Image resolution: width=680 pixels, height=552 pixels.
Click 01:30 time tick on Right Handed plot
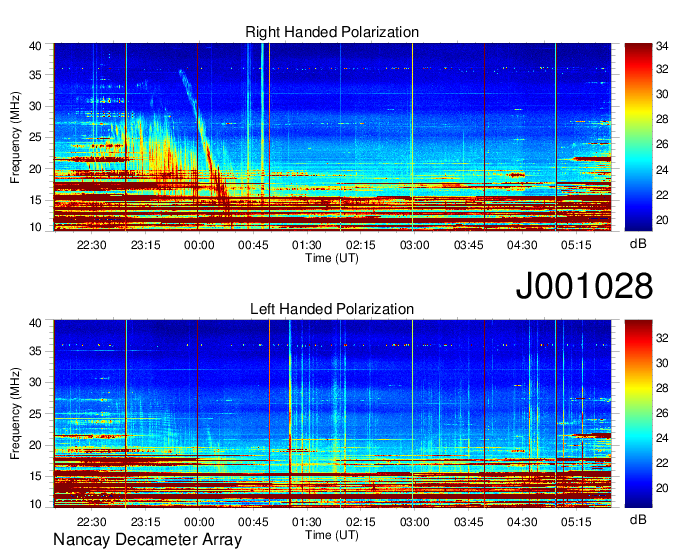(307, 245)
